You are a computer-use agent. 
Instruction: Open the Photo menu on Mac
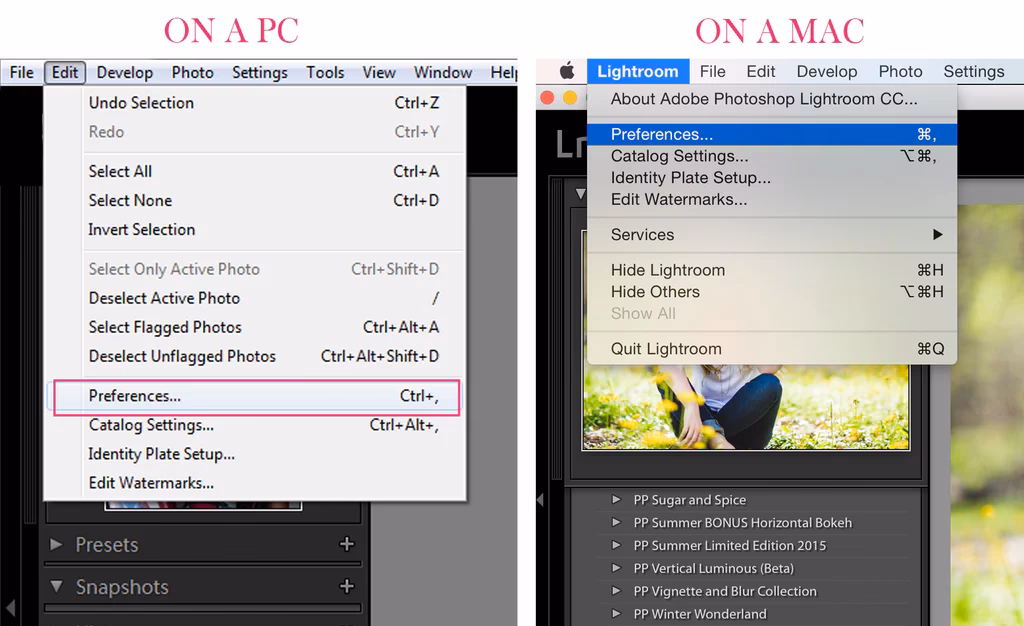click(901, 71)
